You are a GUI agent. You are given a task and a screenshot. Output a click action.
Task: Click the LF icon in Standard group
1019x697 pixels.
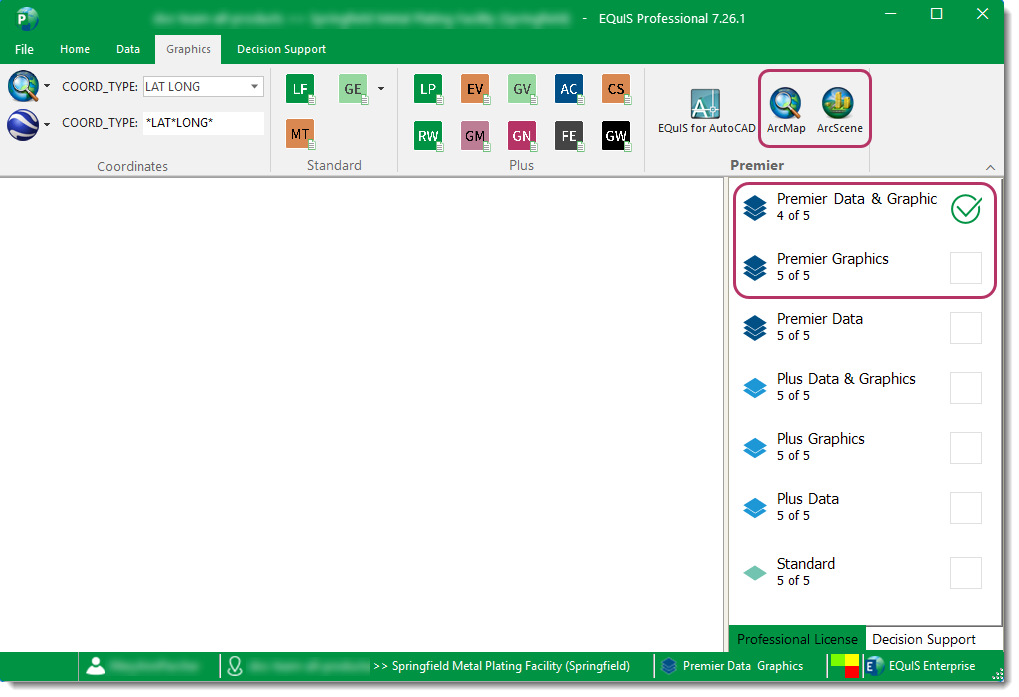coord(300,89)
